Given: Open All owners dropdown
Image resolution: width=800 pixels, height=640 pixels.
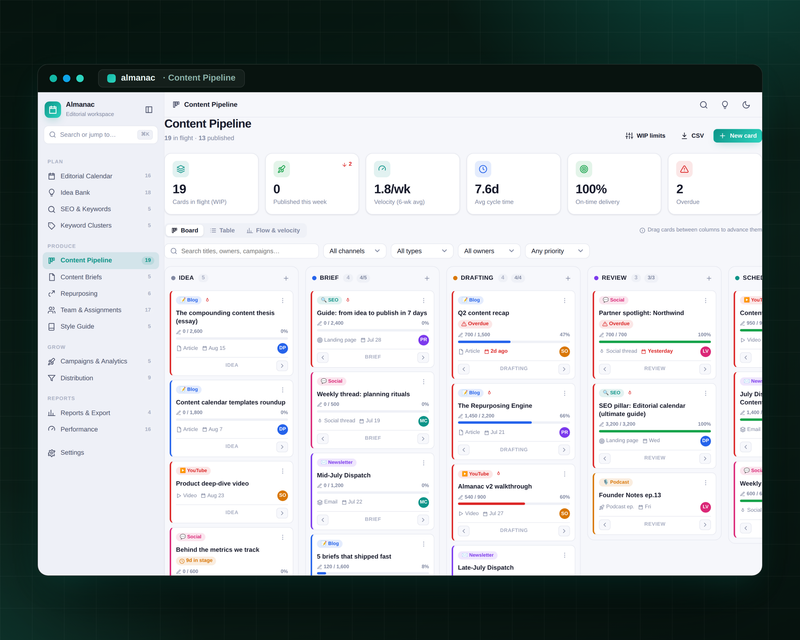Looking at the screenshot, I should [489, 251].
